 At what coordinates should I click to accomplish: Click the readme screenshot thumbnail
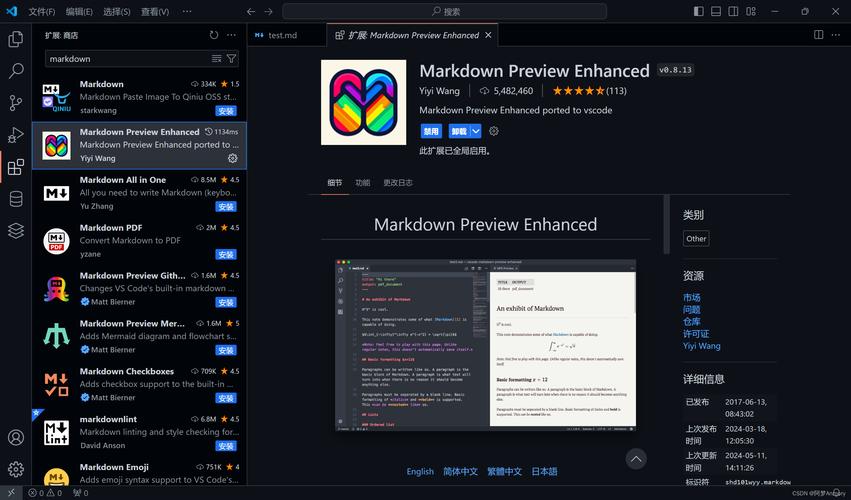(x=485, y=345)
